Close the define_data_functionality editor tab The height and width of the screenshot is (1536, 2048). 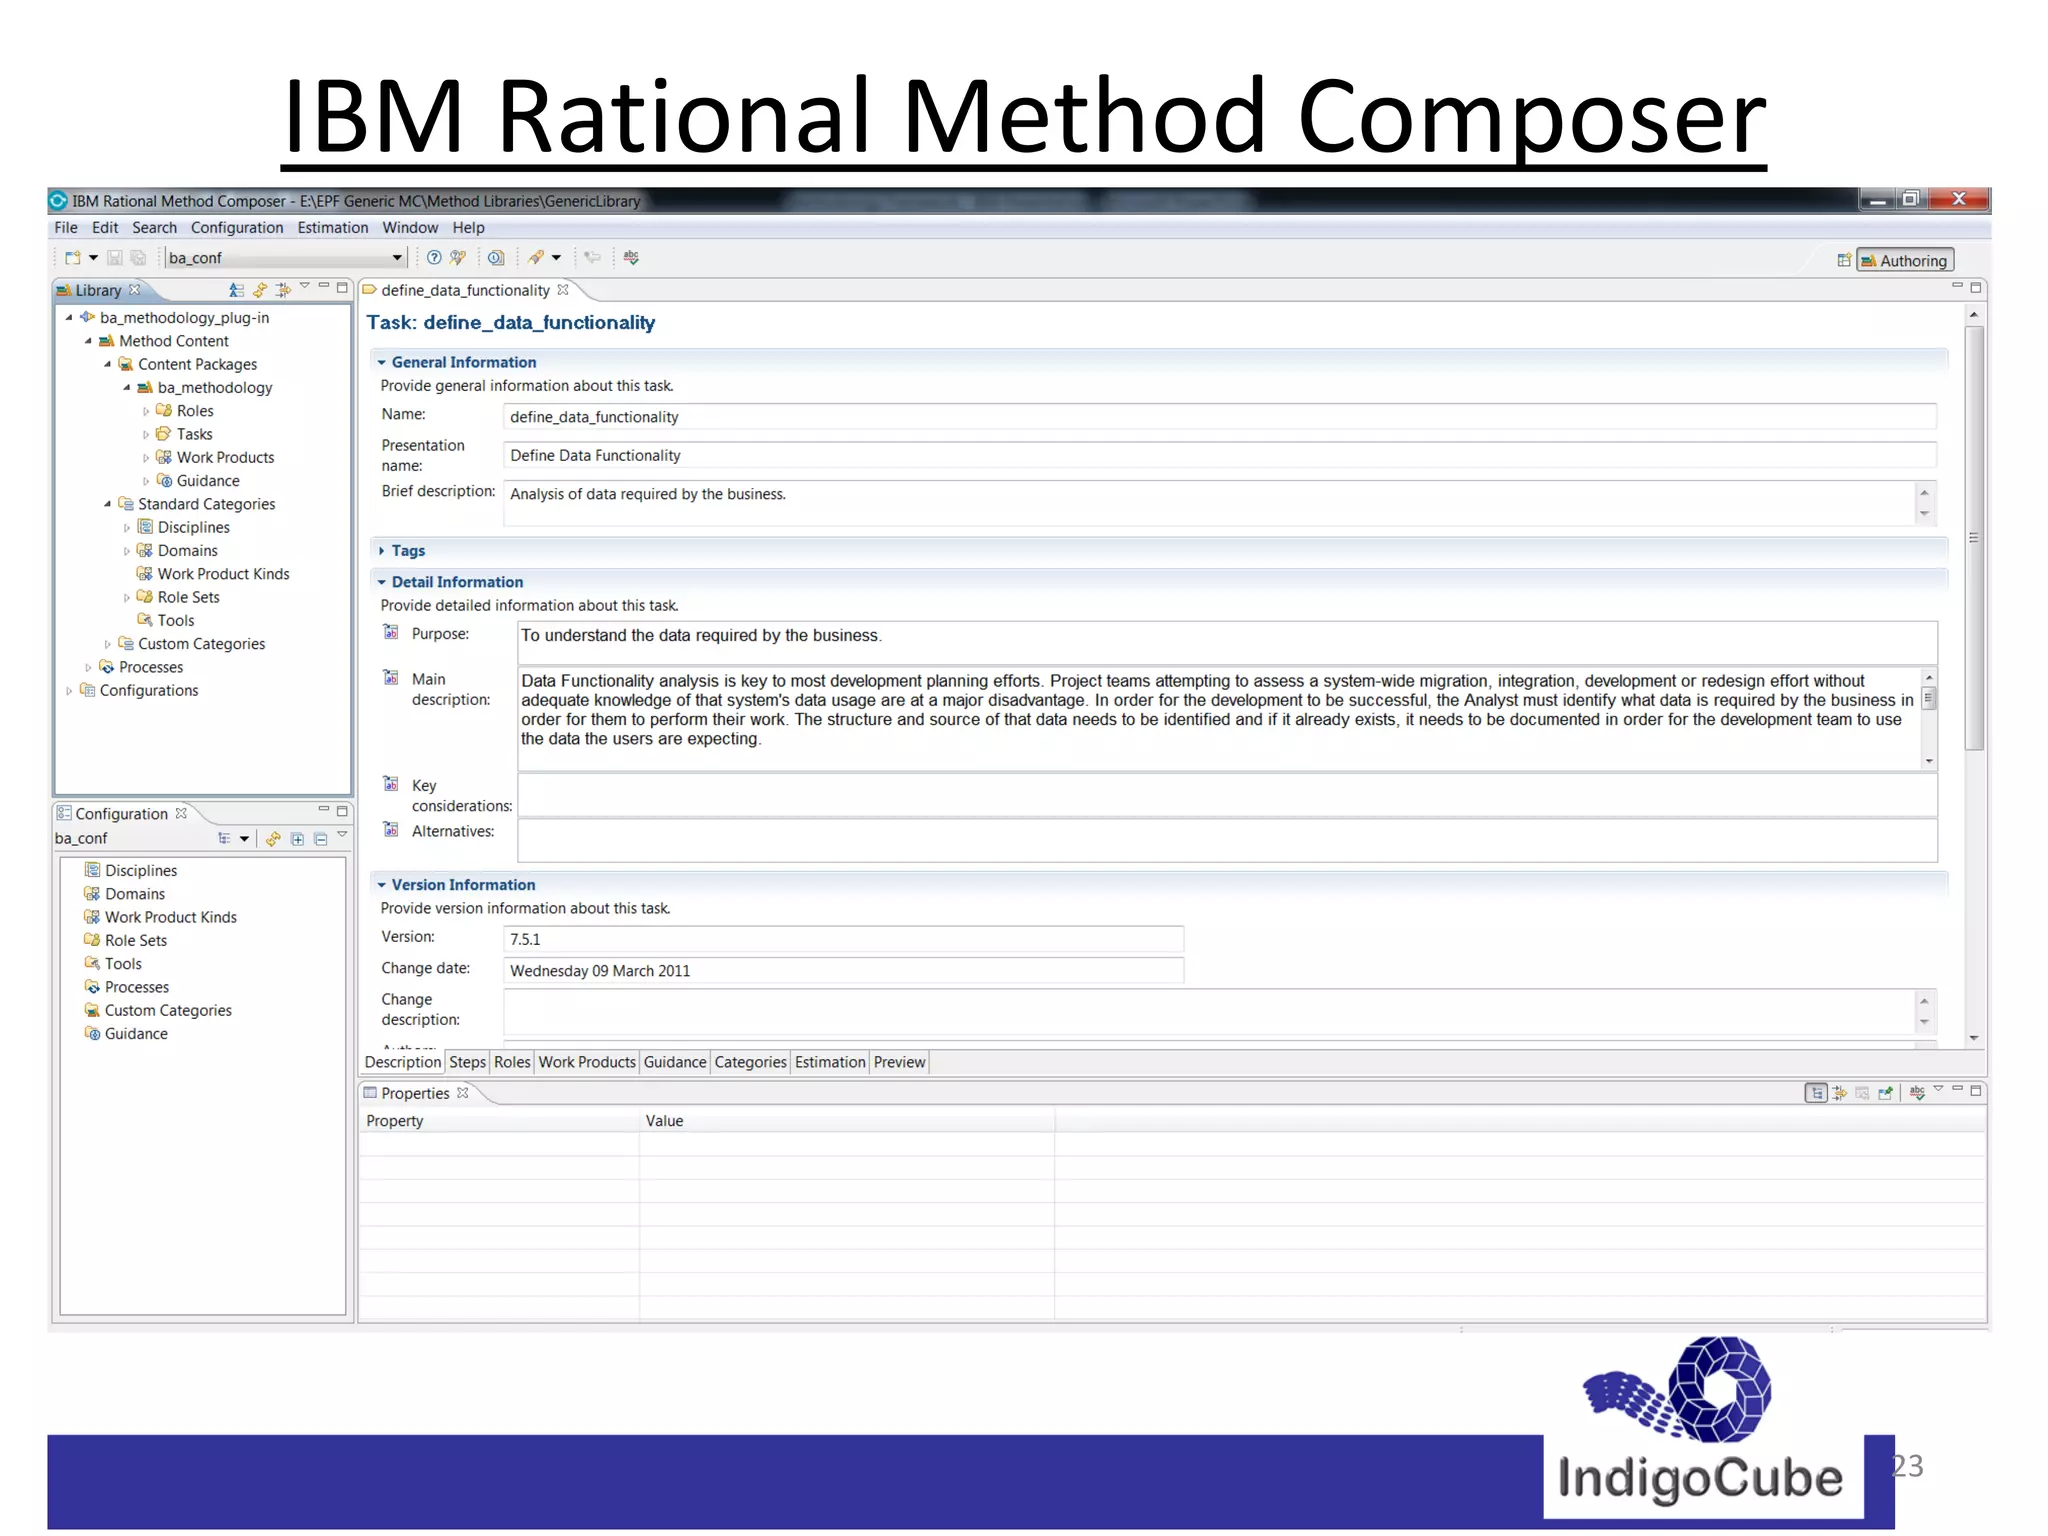pos(563,290)
